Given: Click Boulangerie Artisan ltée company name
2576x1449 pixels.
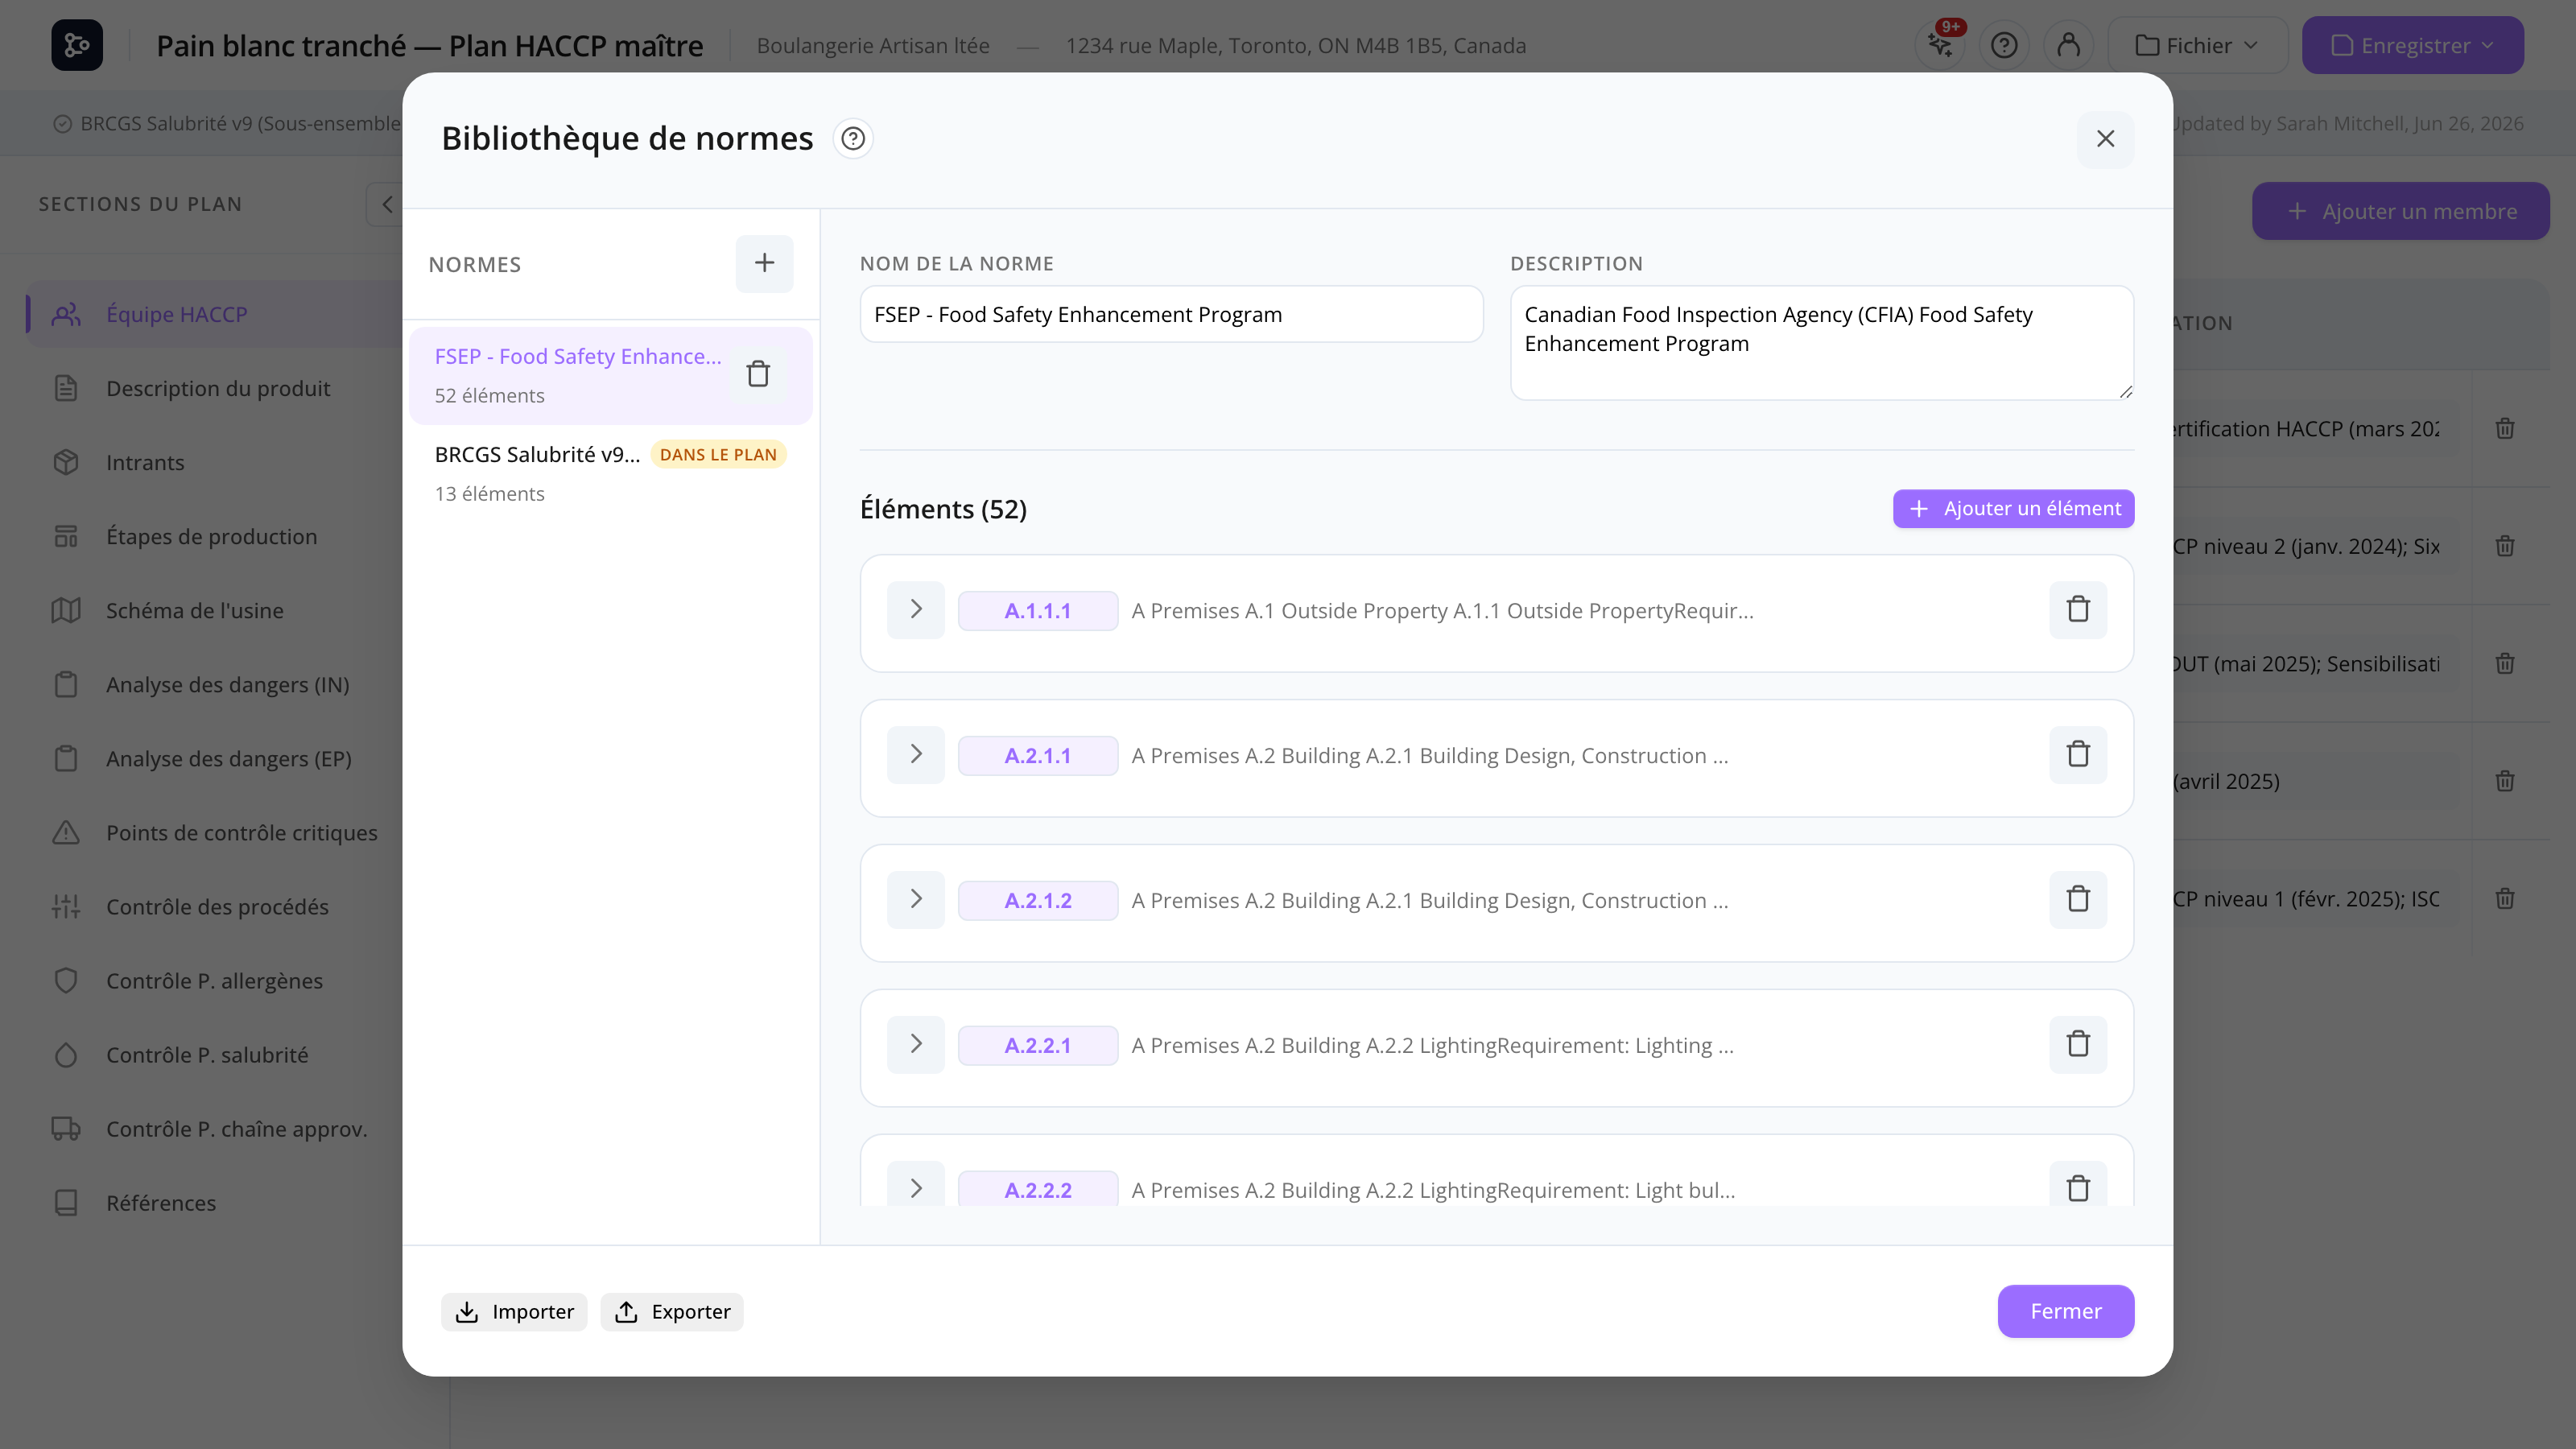Looking at the screenshot, I should [872, 45].
